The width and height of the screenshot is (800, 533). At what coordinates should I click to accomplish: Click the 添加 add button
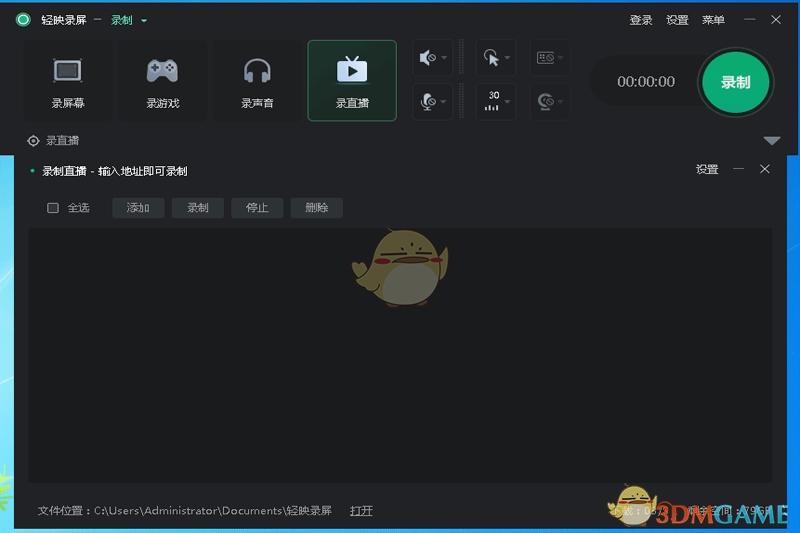pos(138,208)
